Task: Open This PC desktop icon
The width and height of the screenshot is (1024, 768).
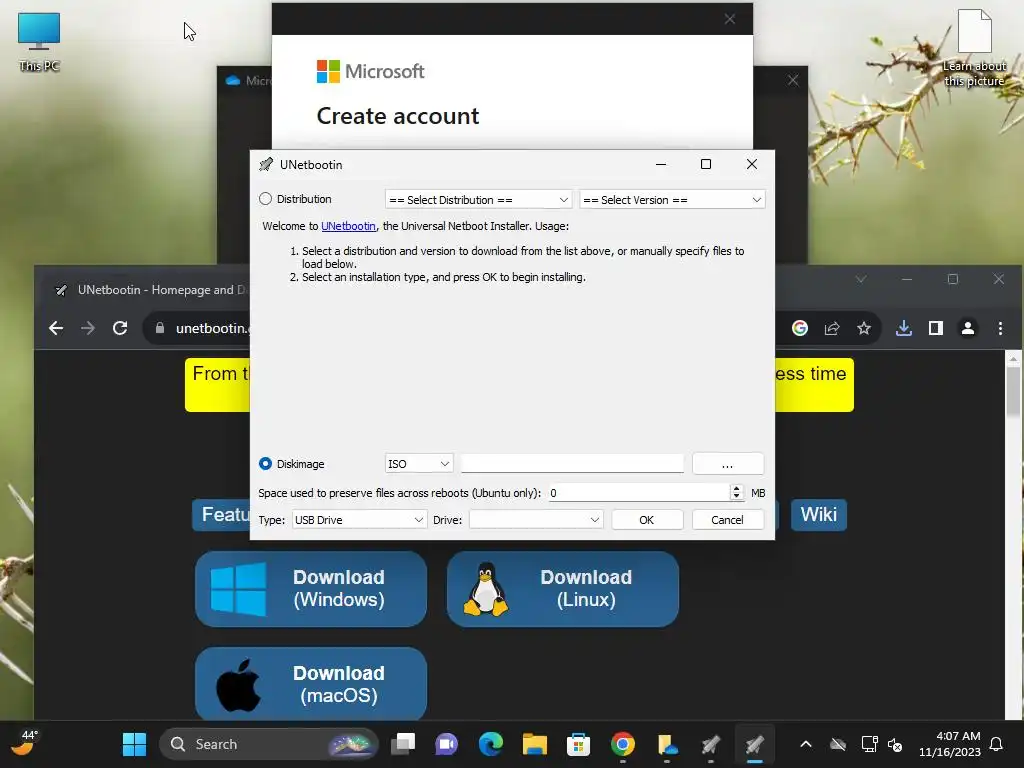Action: [39, 42]
